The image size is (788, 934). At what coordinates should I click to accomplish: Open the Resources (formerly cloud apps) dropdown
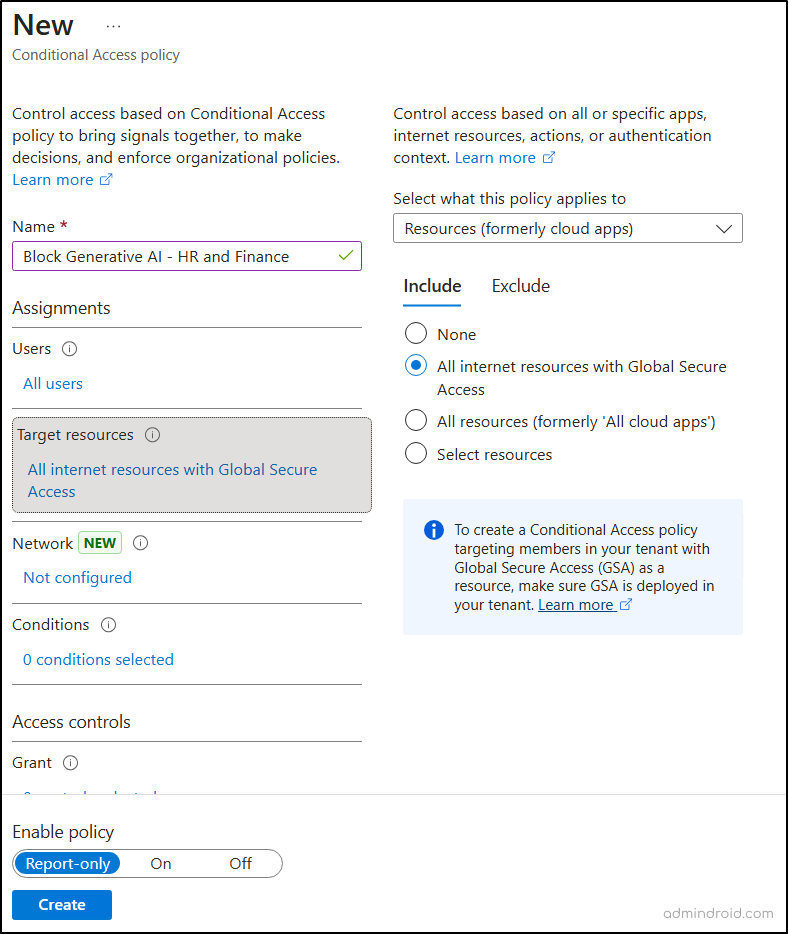[568, 229]
